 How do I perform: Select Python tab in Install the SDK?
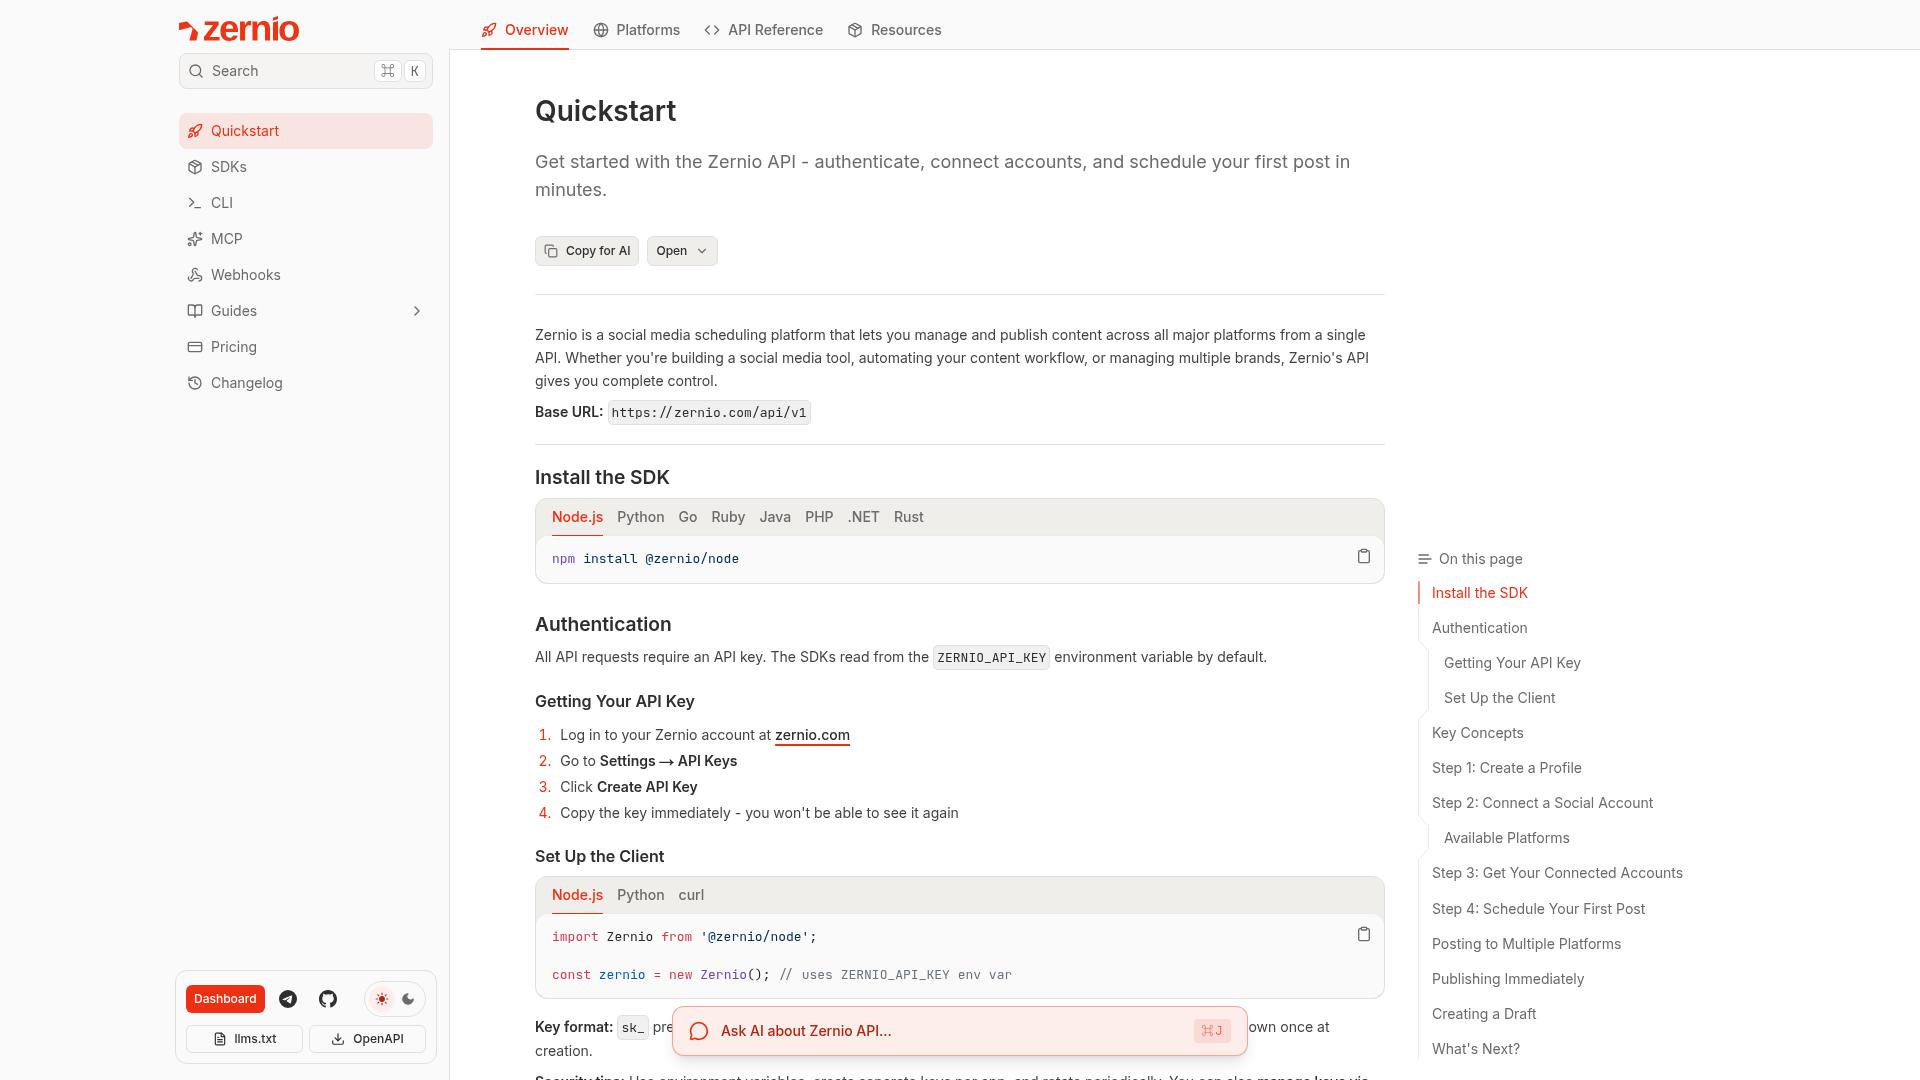click(x=641, y=517)
